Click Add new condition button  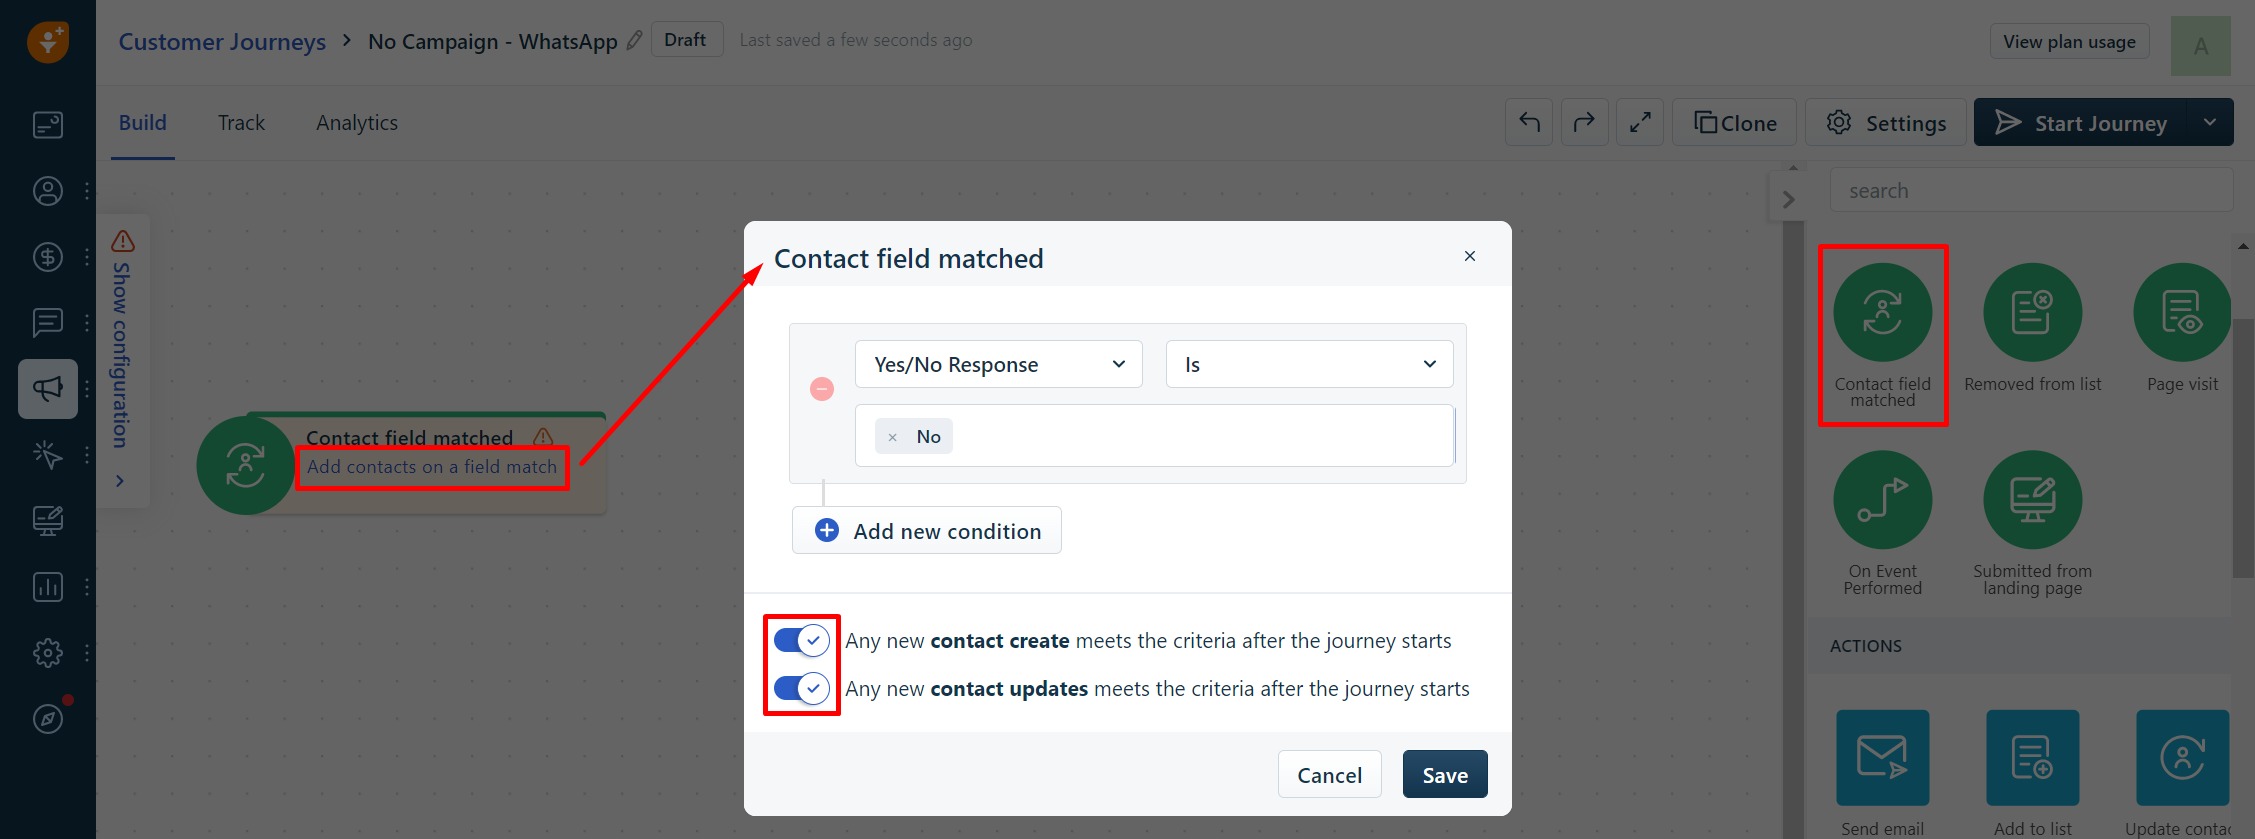coord(927,530)
